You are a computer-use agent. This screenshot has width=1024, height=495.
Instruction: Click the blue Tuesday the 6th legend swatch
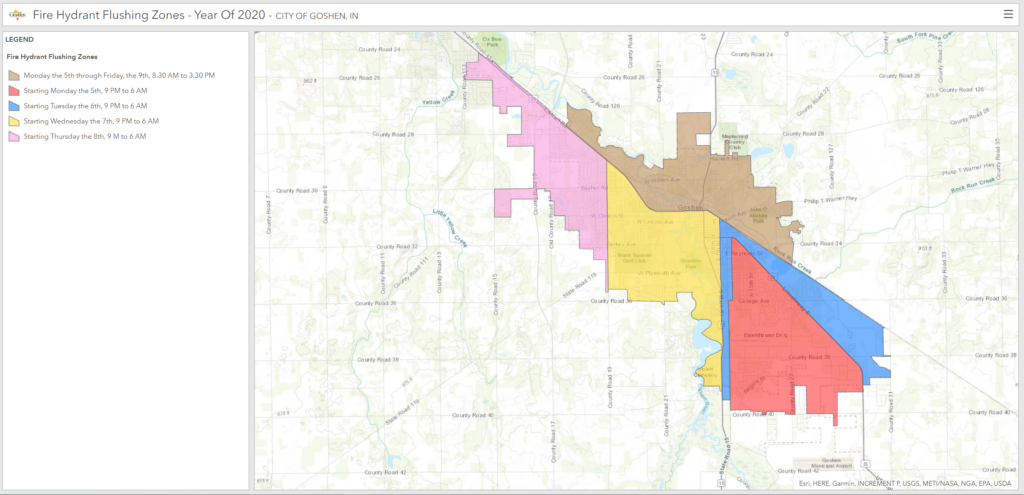coord(15,105)
